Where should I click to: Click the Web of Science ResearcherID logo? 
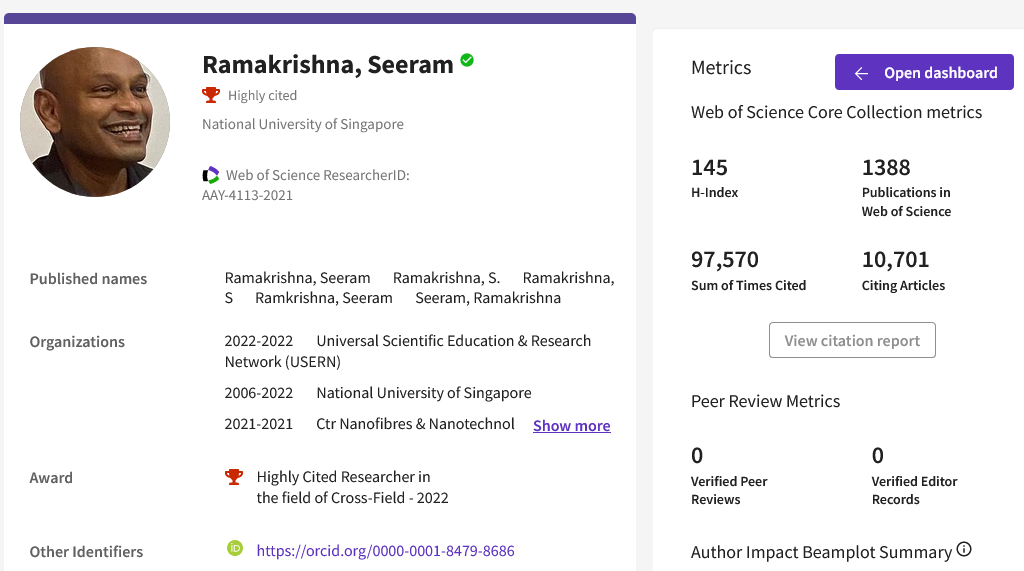[211, 175]
